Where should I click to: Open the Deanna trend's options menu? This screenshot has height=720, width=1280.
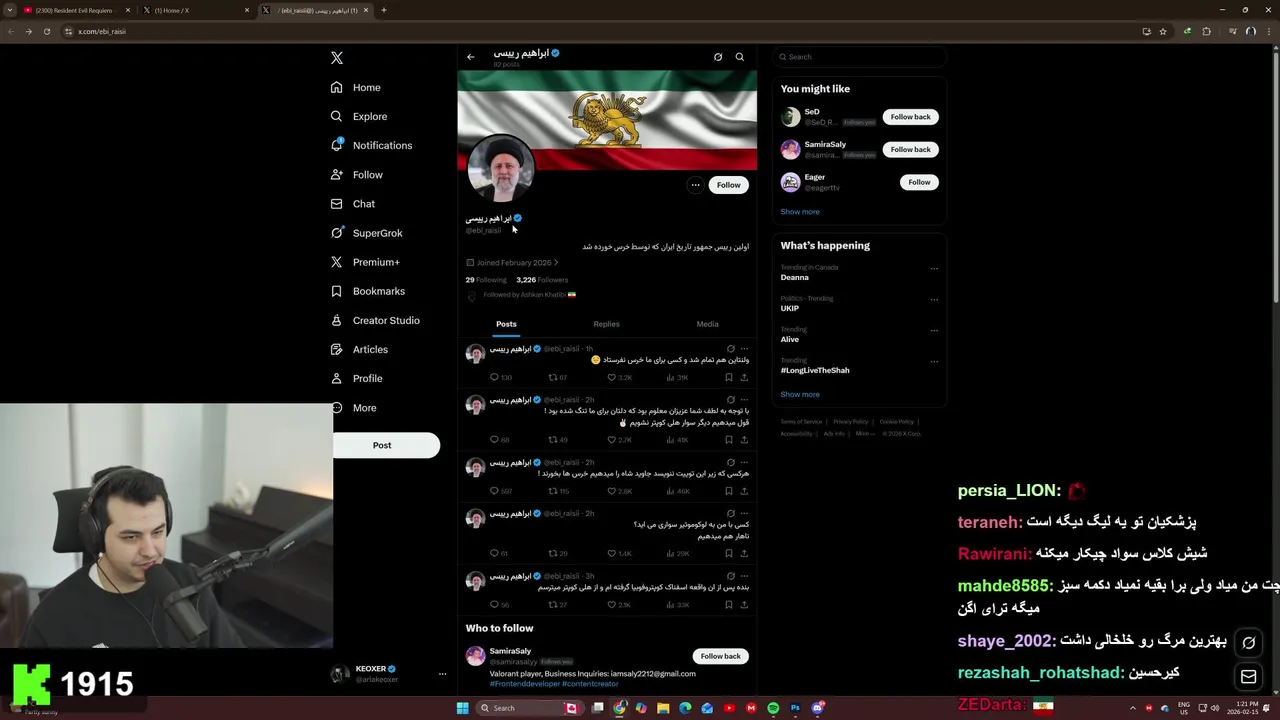click(x=934, y=268)
